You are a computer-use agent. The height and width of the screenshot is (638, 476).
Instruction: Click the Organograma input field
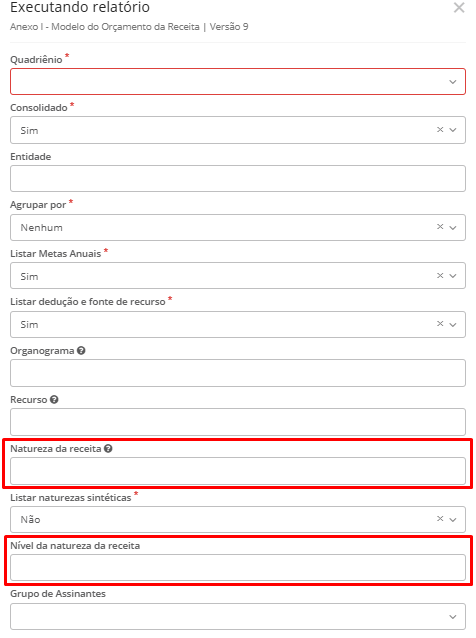pyautogui.click(x=238, y=373)
